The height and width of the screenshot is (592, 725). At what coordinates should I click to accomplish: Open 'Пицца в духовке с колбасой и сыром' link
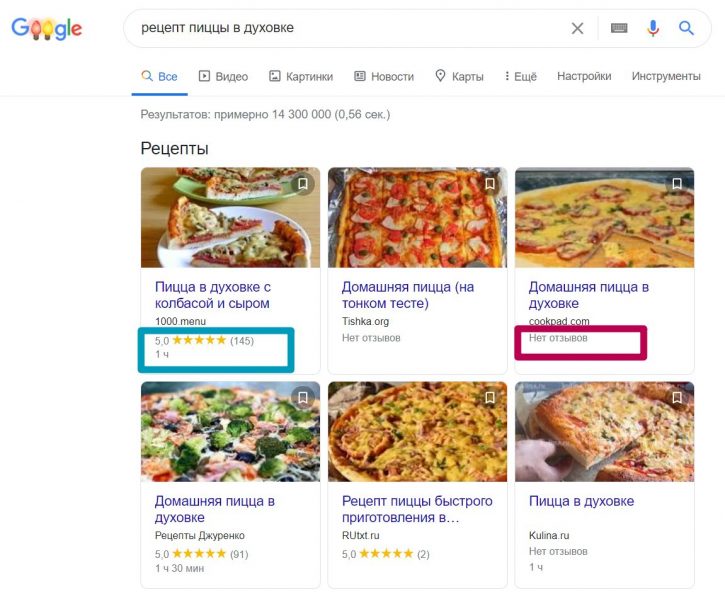[x=213, y=295]
